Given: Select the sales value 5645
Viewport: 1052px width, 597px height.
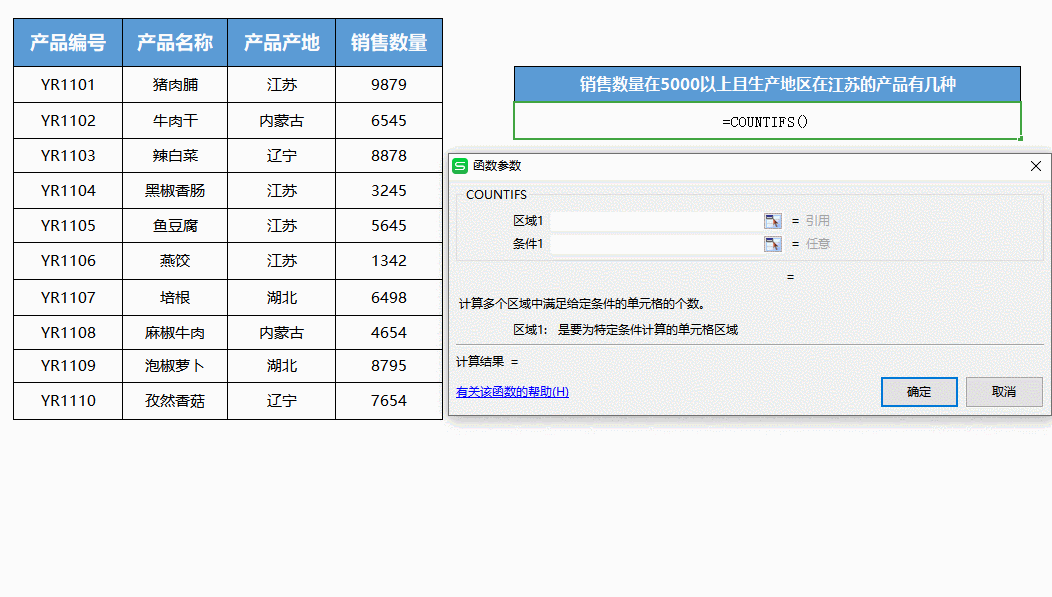Looking at the screenshot, I should (x=389, y=225).
